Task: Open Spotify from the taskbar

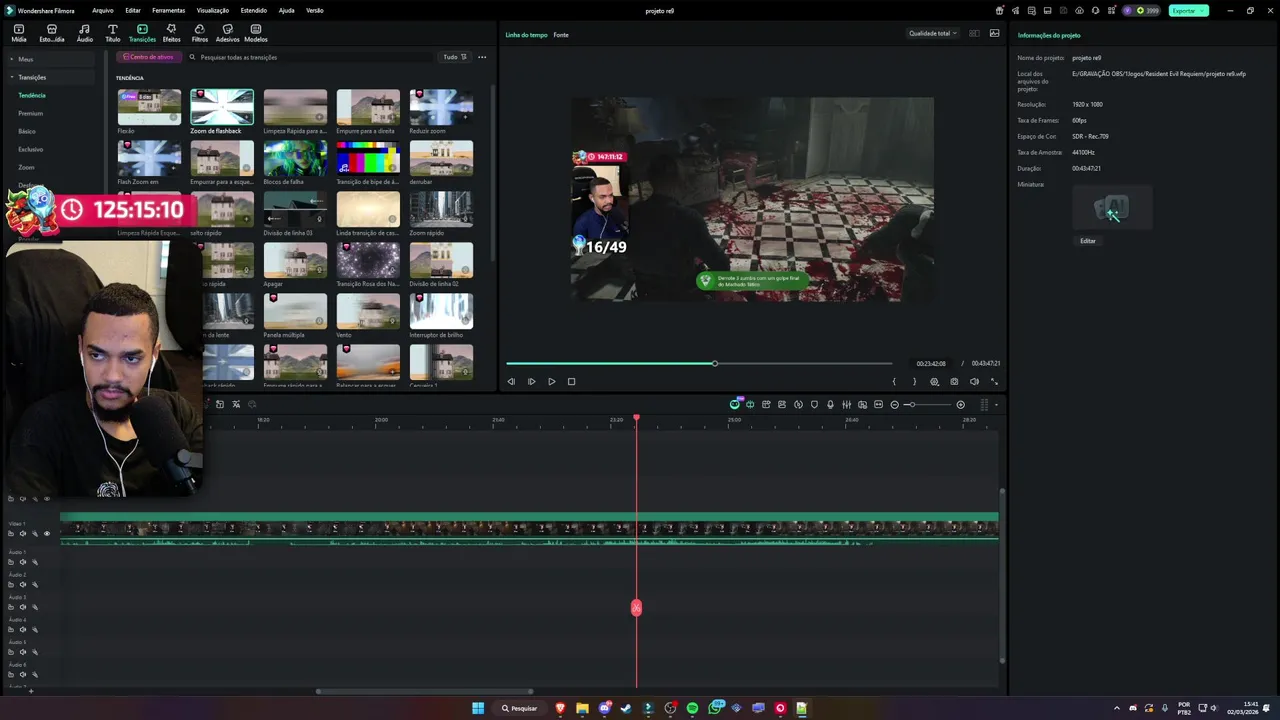Action: pos(692,708)
